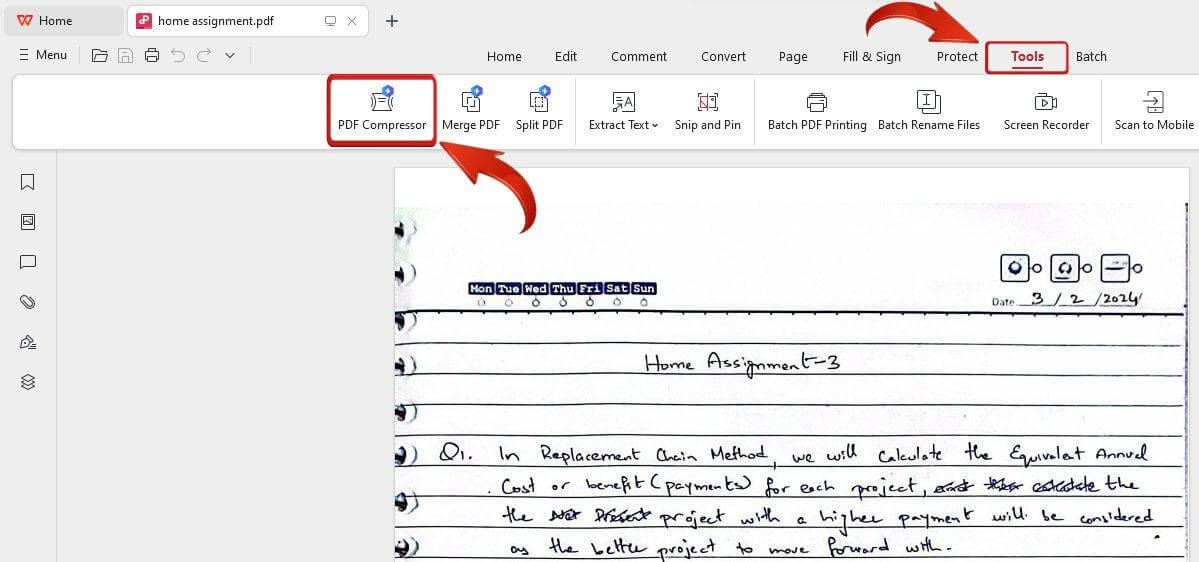Redo the last action

coord(203,55)
